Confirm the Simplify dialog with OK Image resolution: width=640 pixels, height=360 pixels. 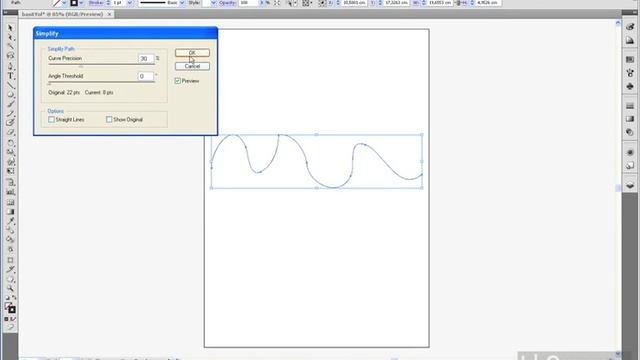pos(192,53)
